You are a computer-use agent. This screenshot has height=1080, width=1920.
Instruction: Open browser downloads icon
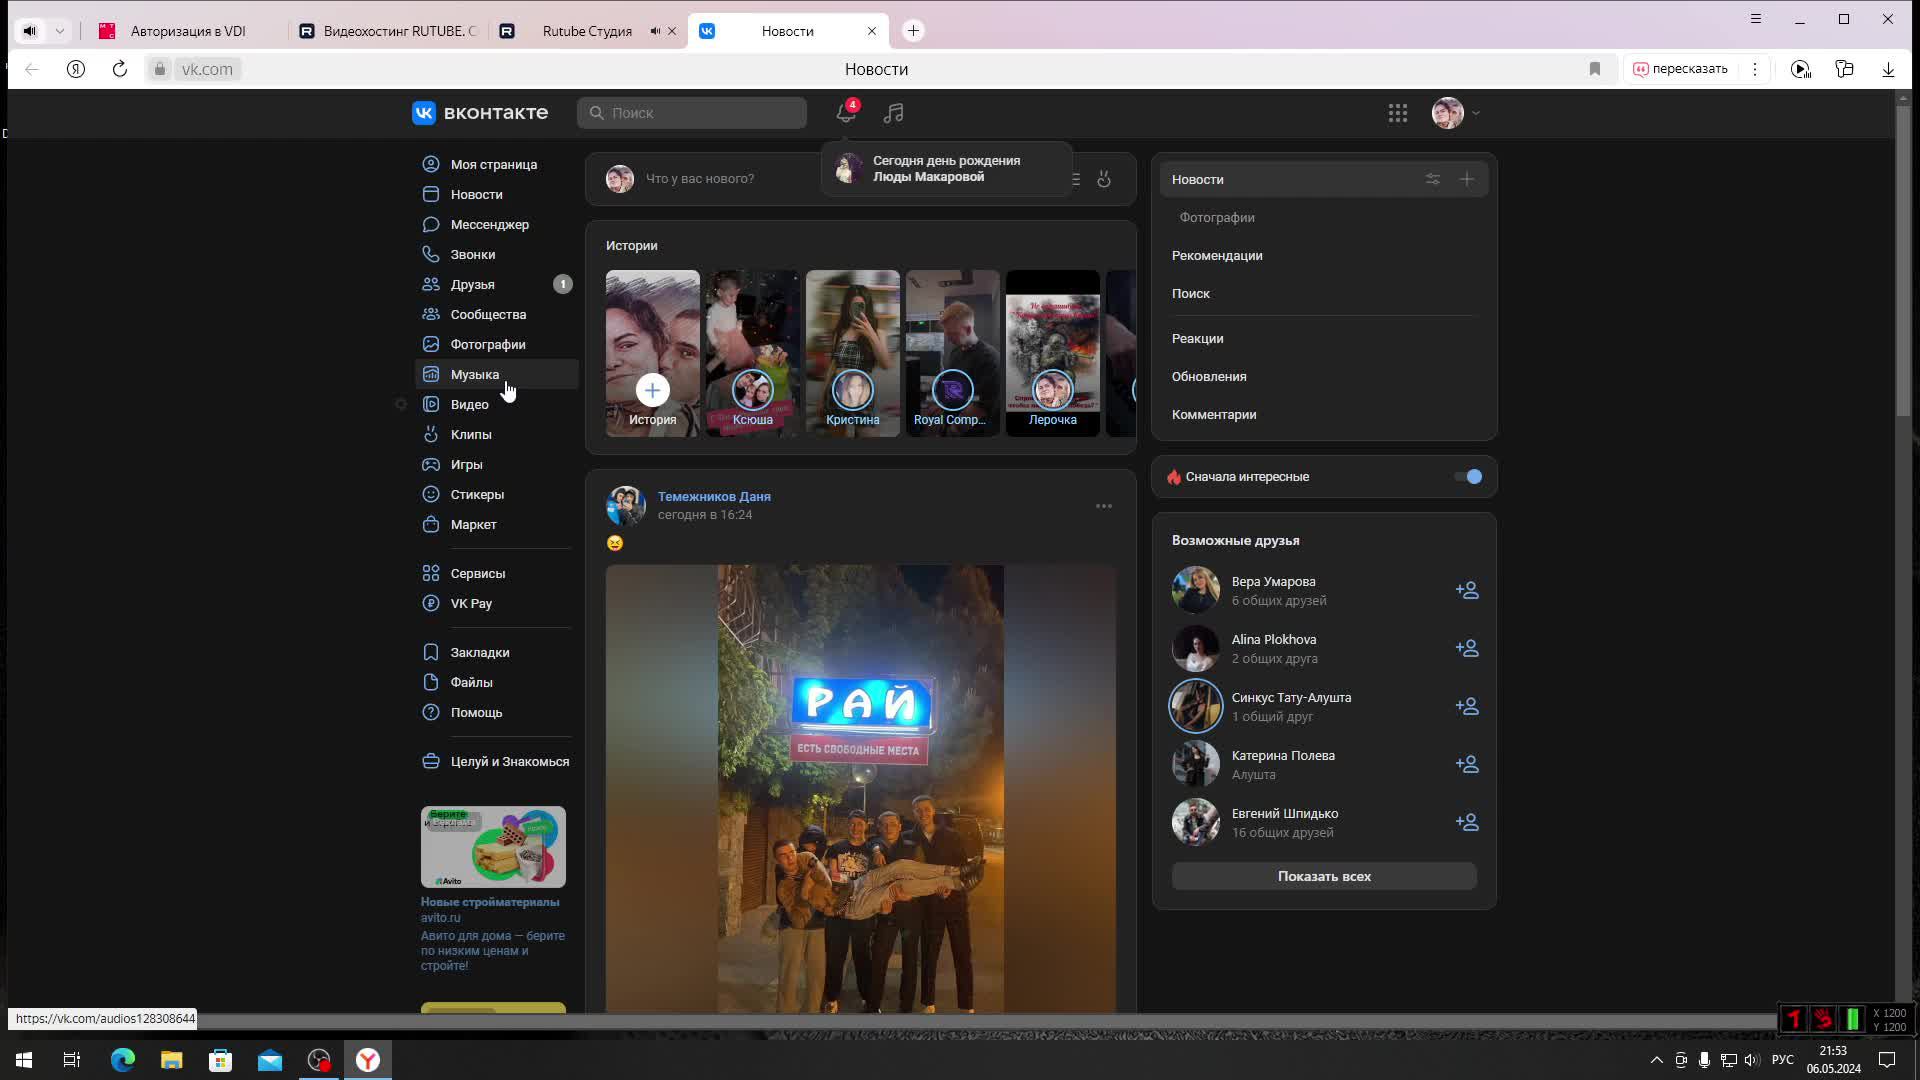tap(1888, 69)
